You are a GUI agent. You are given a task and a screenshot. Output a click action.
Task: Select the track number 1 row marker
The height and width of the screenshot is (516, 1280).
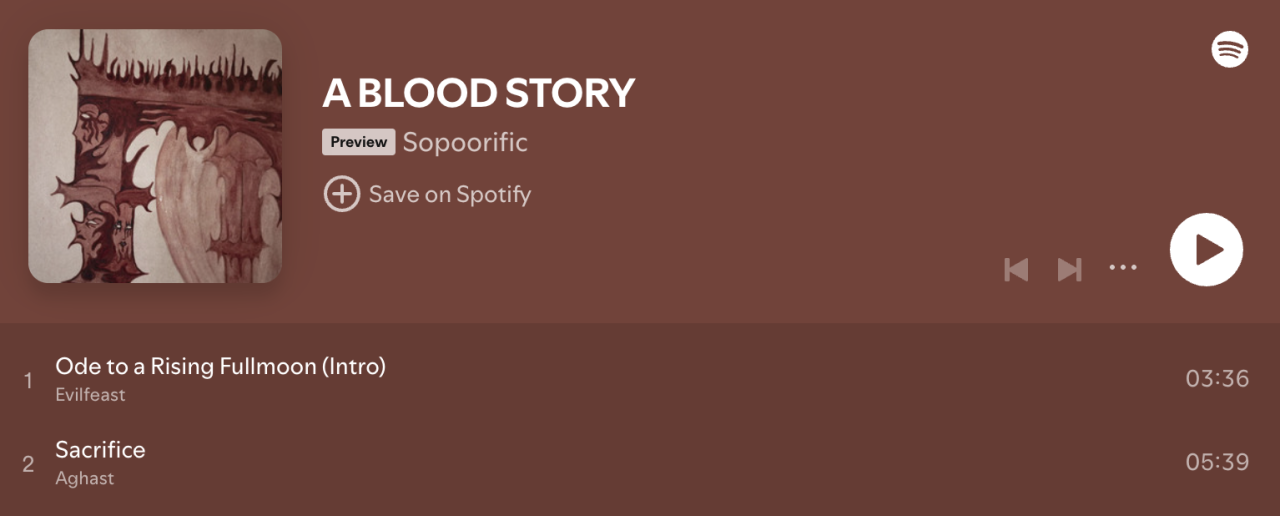[28, 380]
